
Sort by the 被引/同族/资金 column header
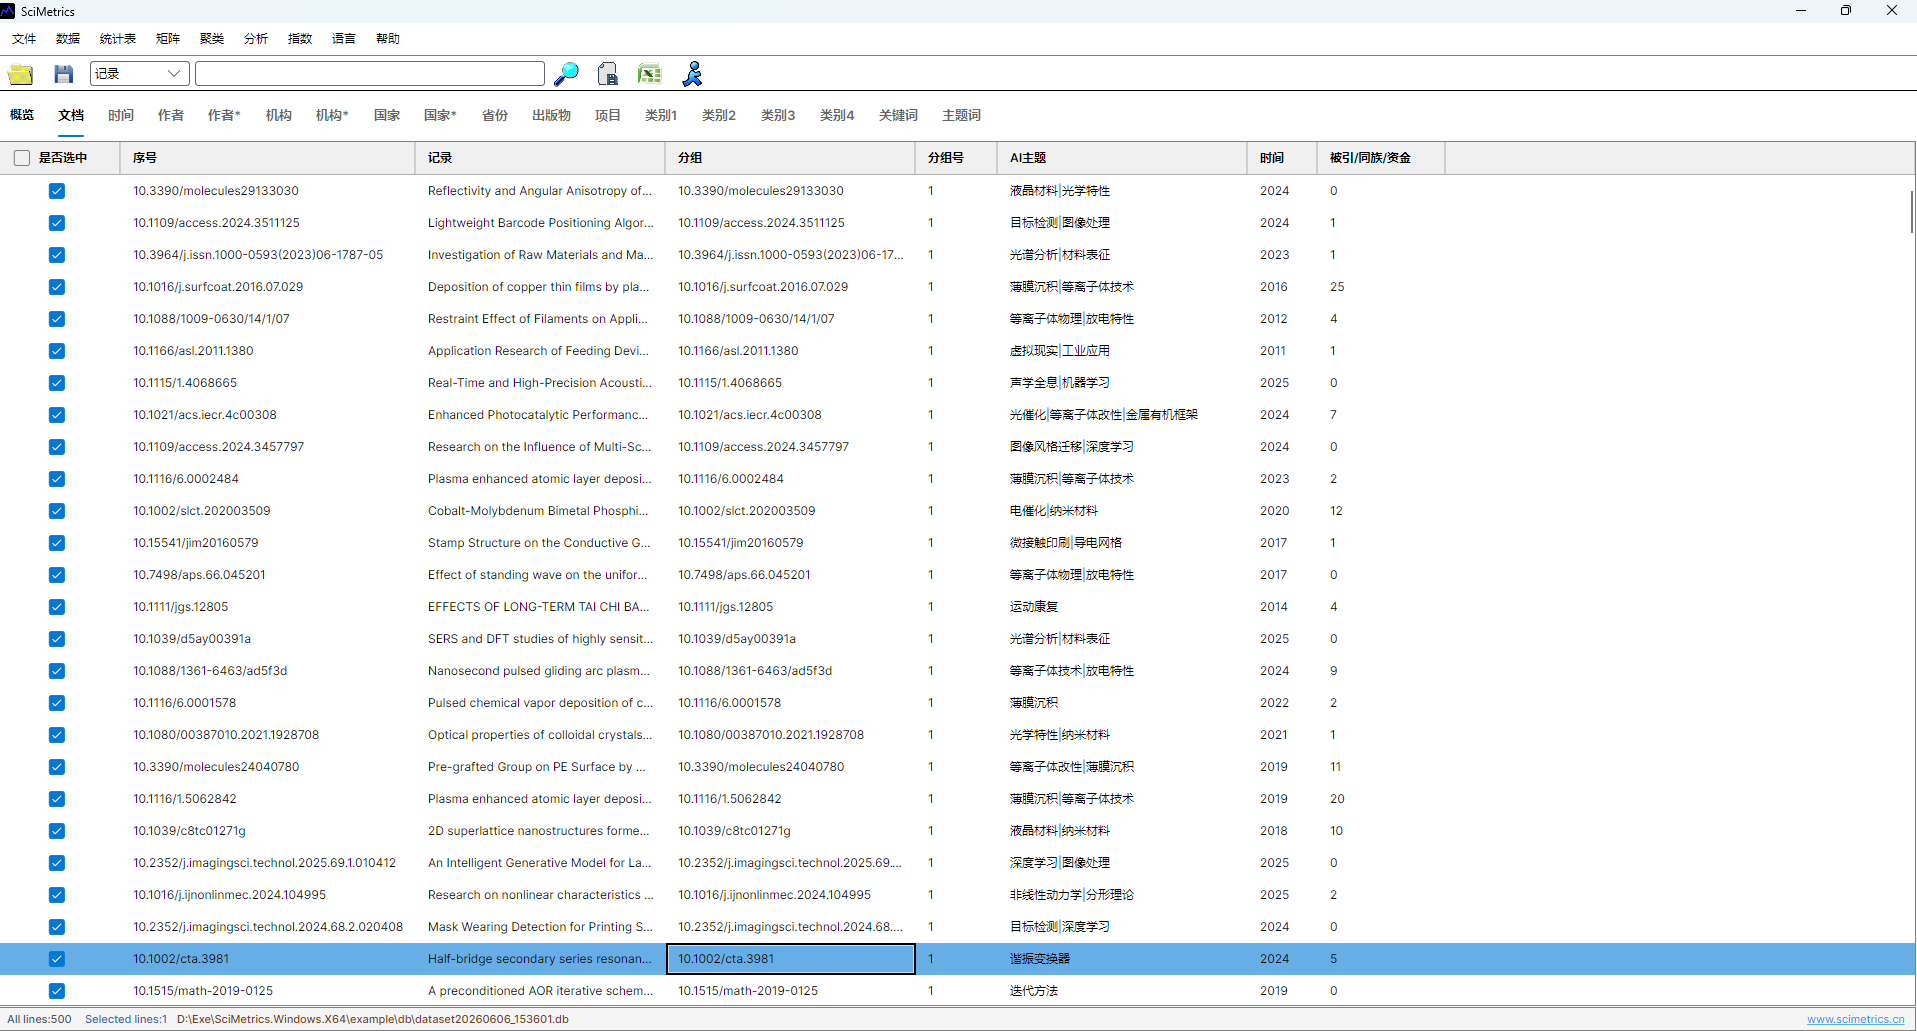pos(1381,158)
